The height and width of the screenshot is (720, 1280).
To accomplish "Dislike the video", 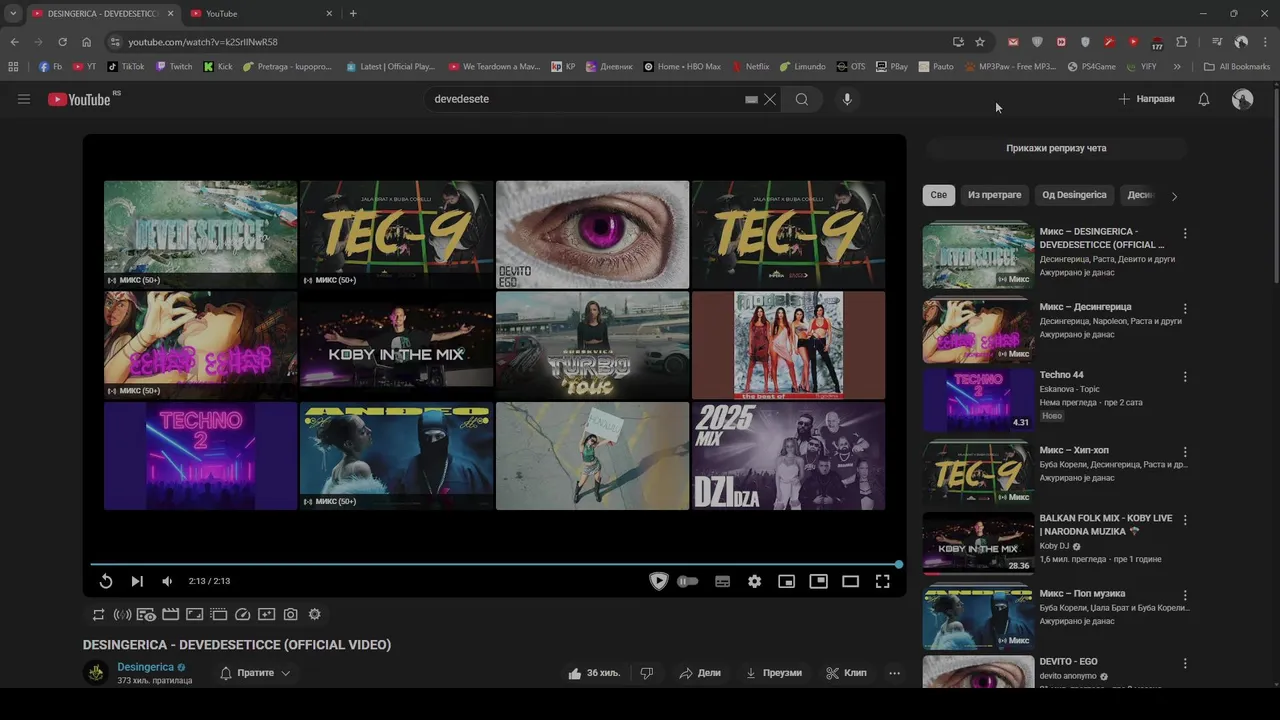I will tap(646, 673).
